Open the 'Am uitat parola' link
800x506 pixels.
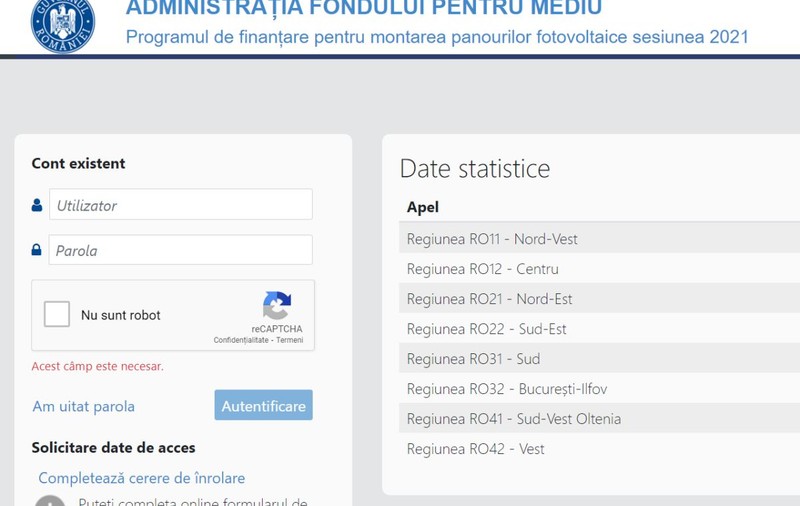point(84,407)
